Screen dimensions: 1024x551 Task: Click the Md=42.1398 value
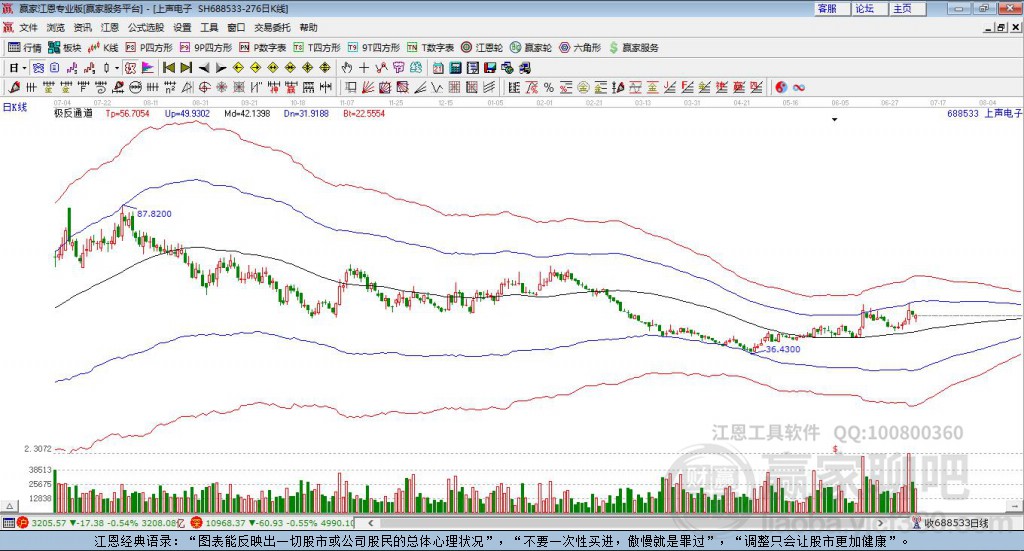pos(247,114)
